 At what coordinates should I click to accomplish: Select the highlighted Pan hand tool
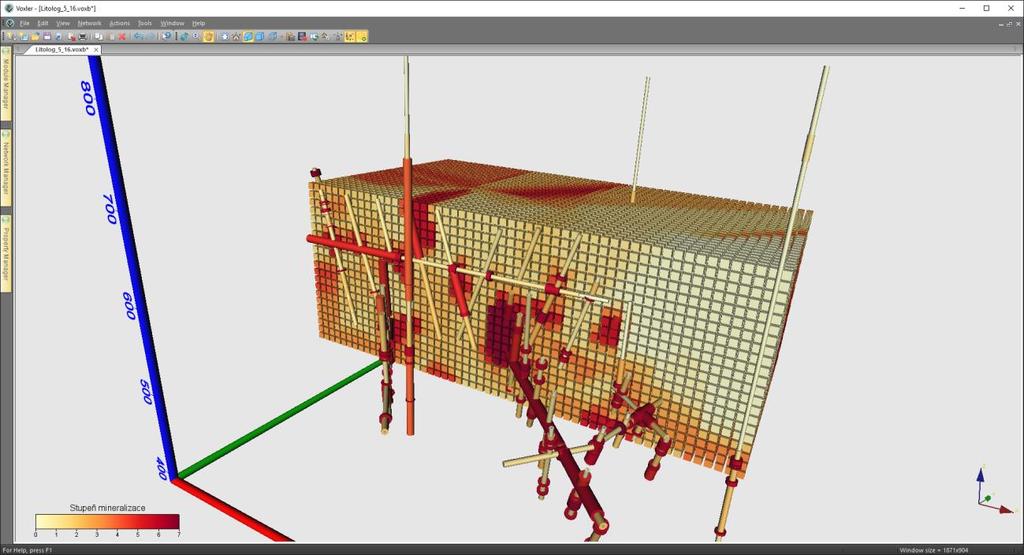point(208,37)
